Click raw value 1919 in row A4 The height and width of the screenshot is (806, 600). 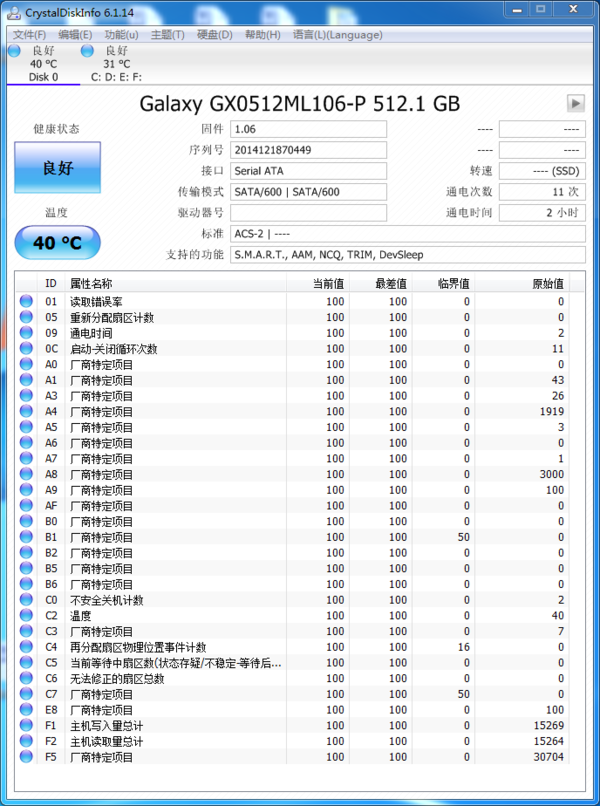552,411
